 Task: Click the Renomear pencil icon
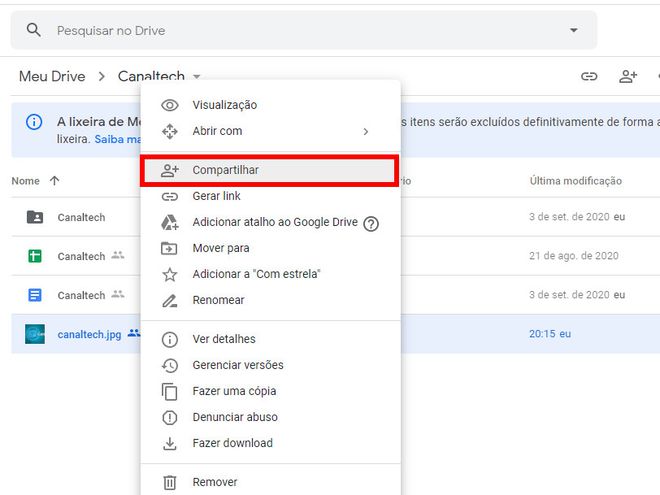tap(170, 301)
